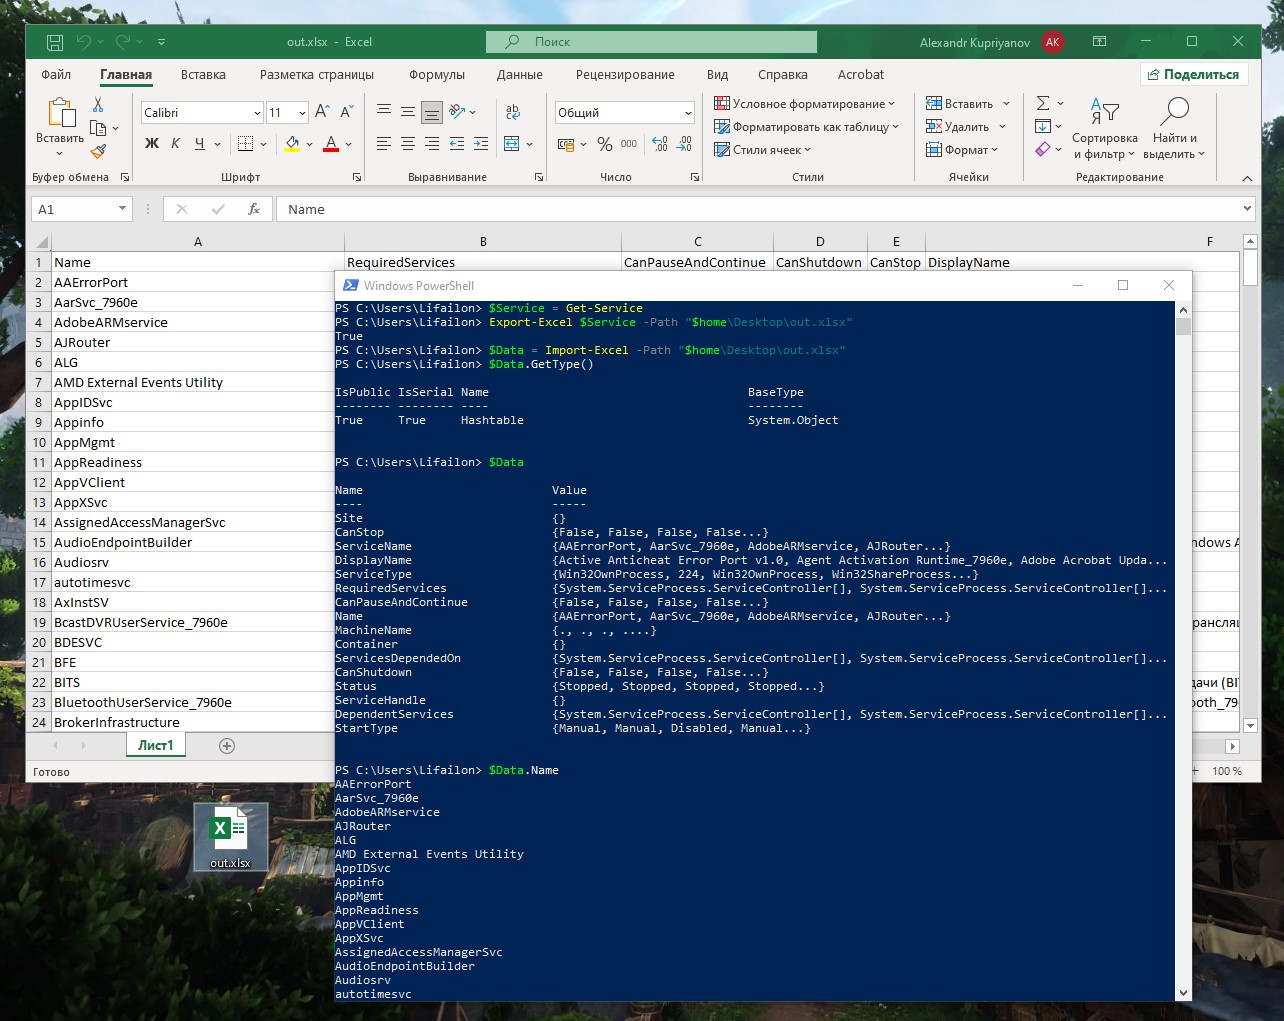Viewport: 1284px width, 1021px height.
Task: Apply the yellow fill color bucket
Action: click(292, 144)
